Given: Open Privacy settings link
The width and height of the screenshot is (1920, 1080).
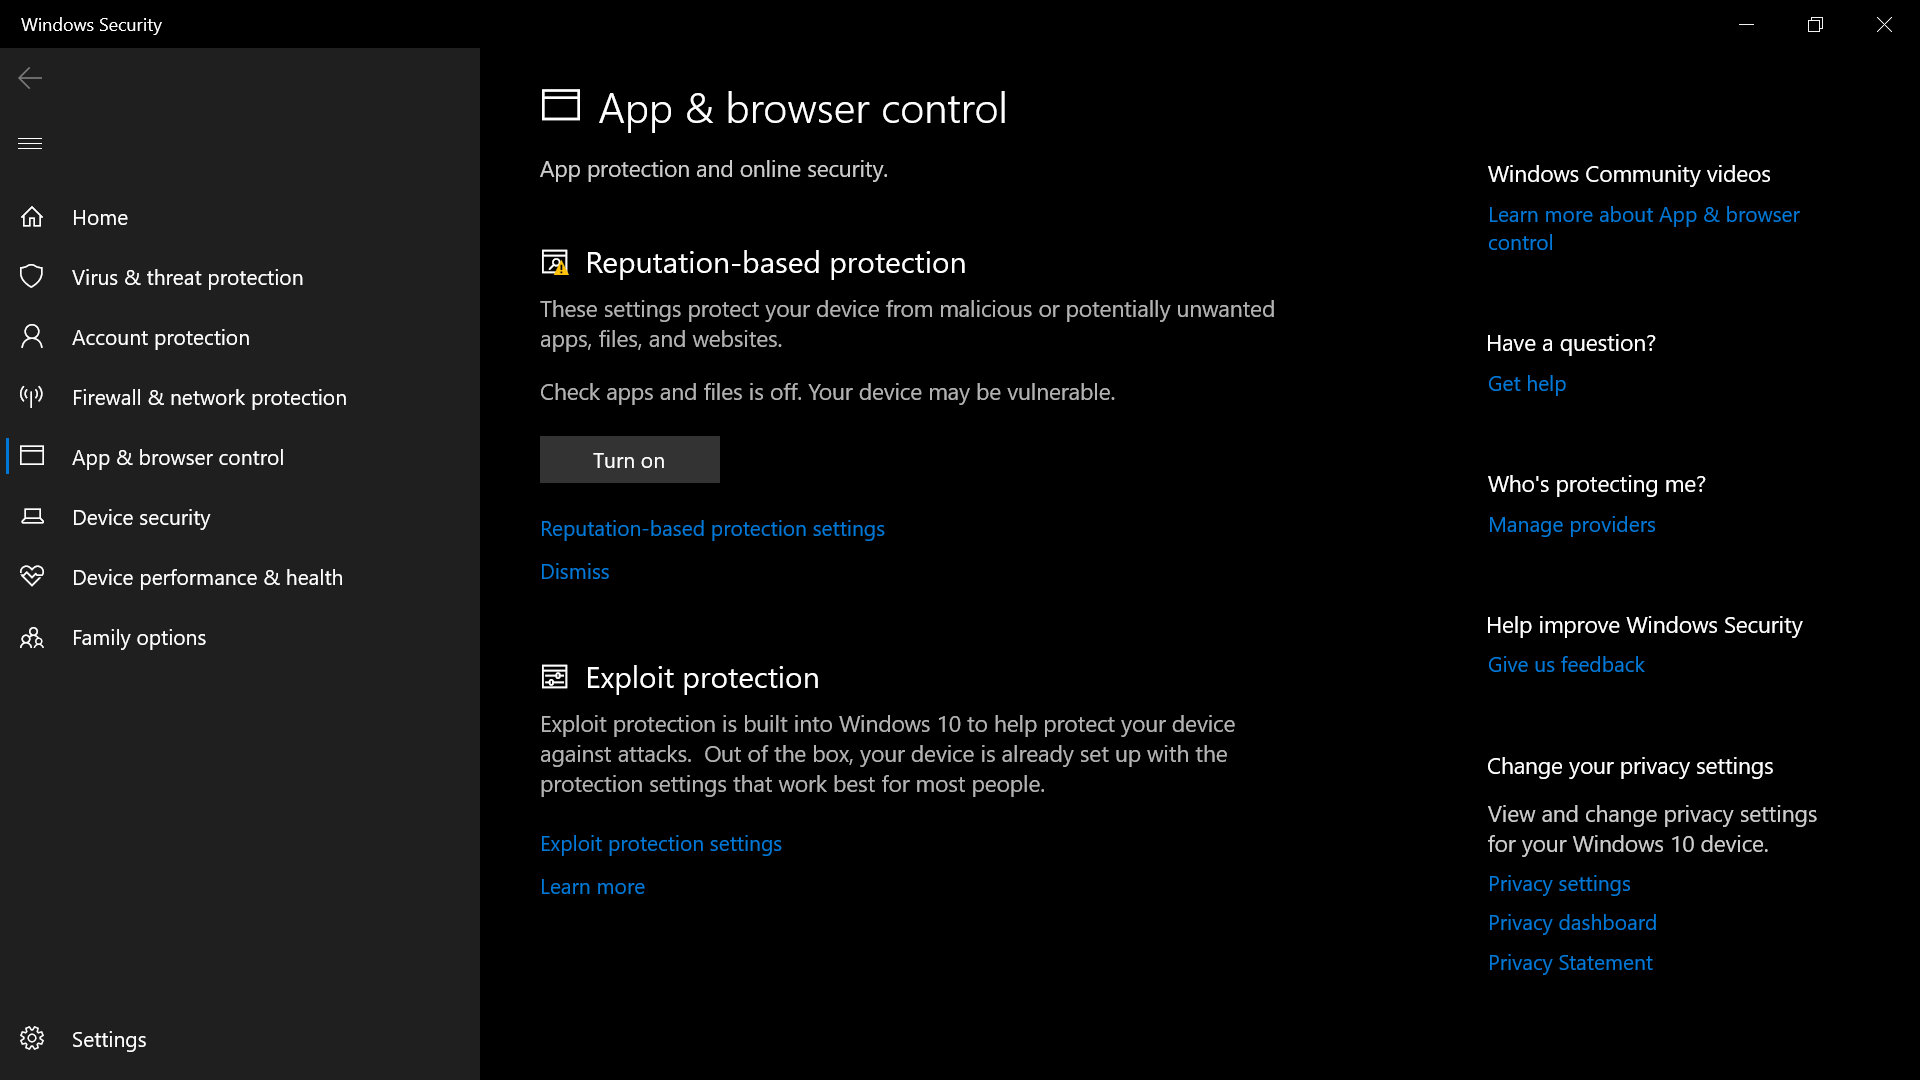Looking at the screenshot, I should tap(1559, 883).
